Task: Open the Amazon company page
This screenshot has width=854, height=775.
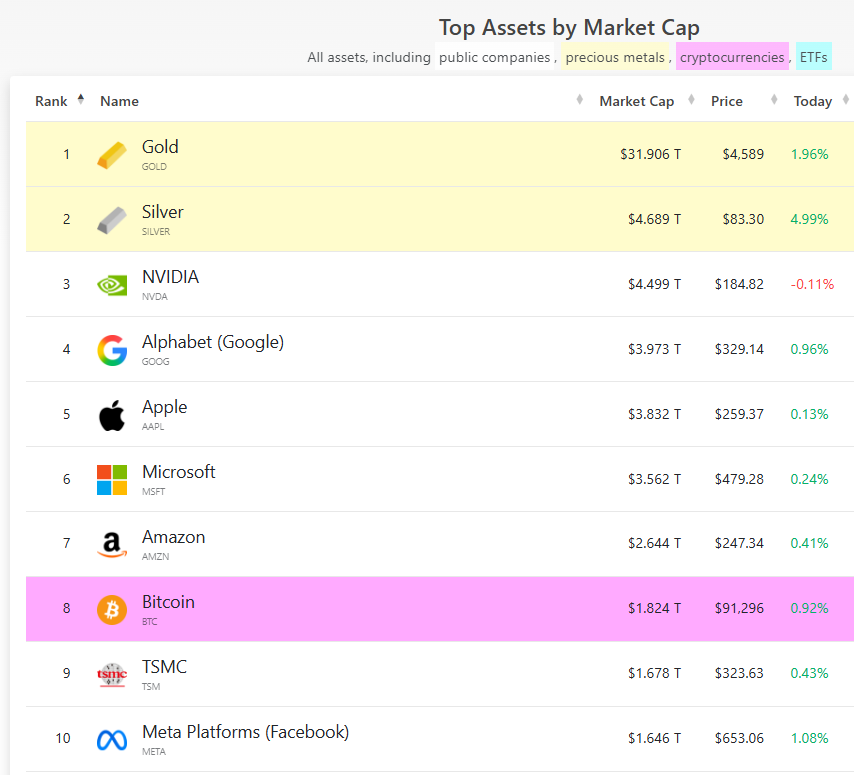Action: pyautogui.click(x=174, y=537)
